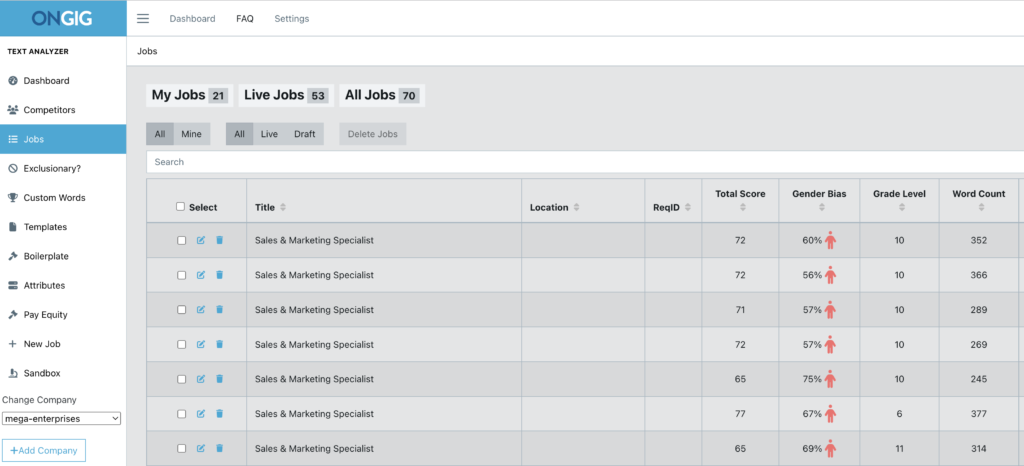Sort table by Title column
The width and height of the screenshot is (1024, 466).
tap(283, 208)
